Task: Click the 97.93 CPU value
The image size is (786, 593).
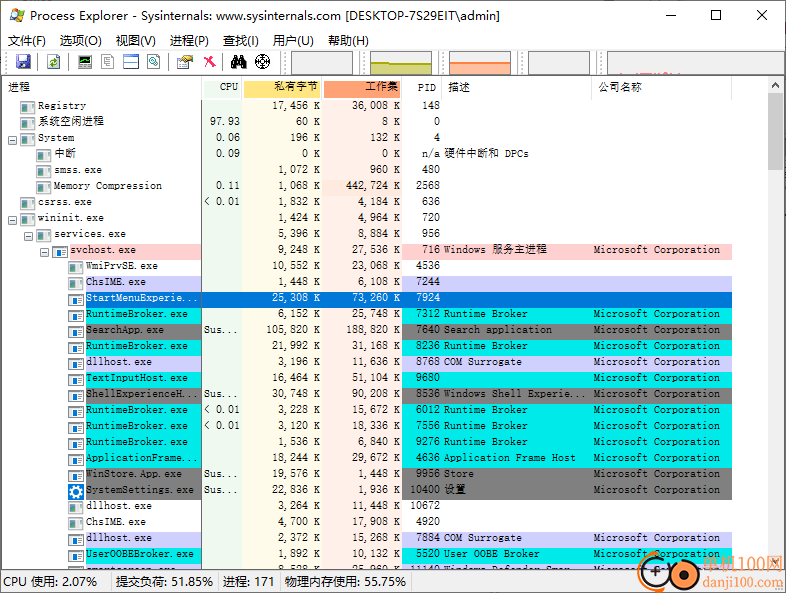Action: click(x=225, y=122)
